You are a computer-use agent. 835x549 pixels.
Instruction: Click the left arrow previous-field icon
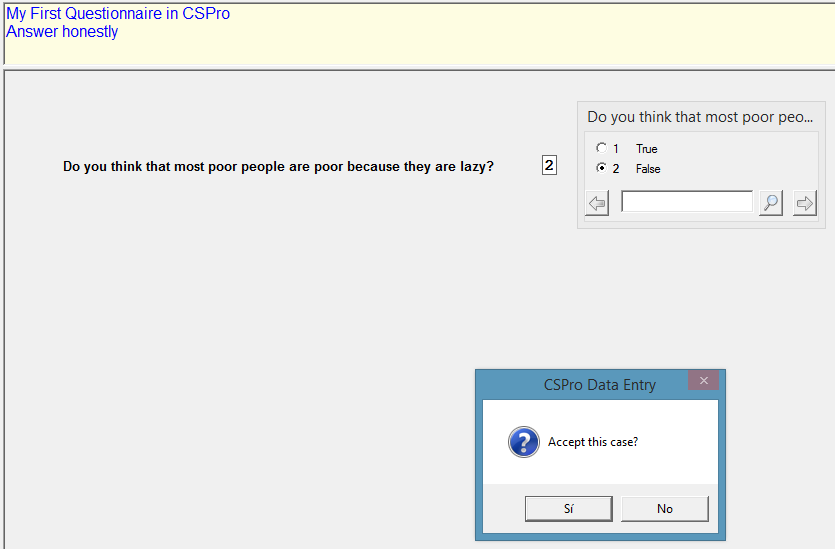click(x=597, y=204)
